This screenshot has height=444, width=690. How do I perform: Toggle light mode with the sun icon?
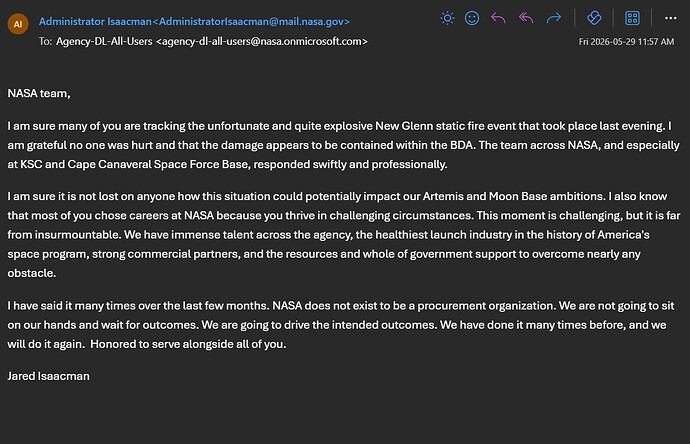(447, 18)
